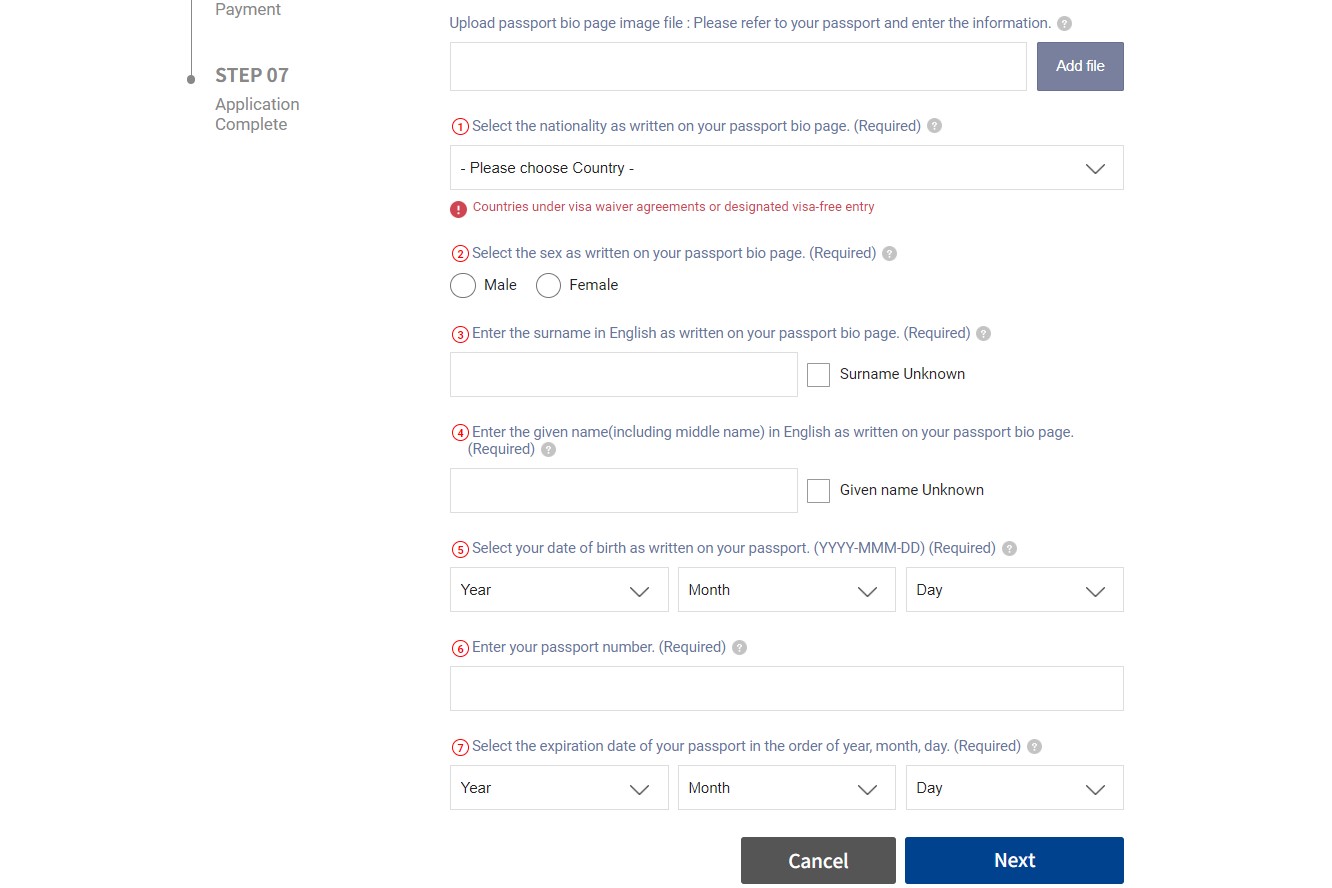The height and width of the screenshot is (888, 1332).
Task: Open the passport expiration Month dropdown
Action: coord(786,788)
